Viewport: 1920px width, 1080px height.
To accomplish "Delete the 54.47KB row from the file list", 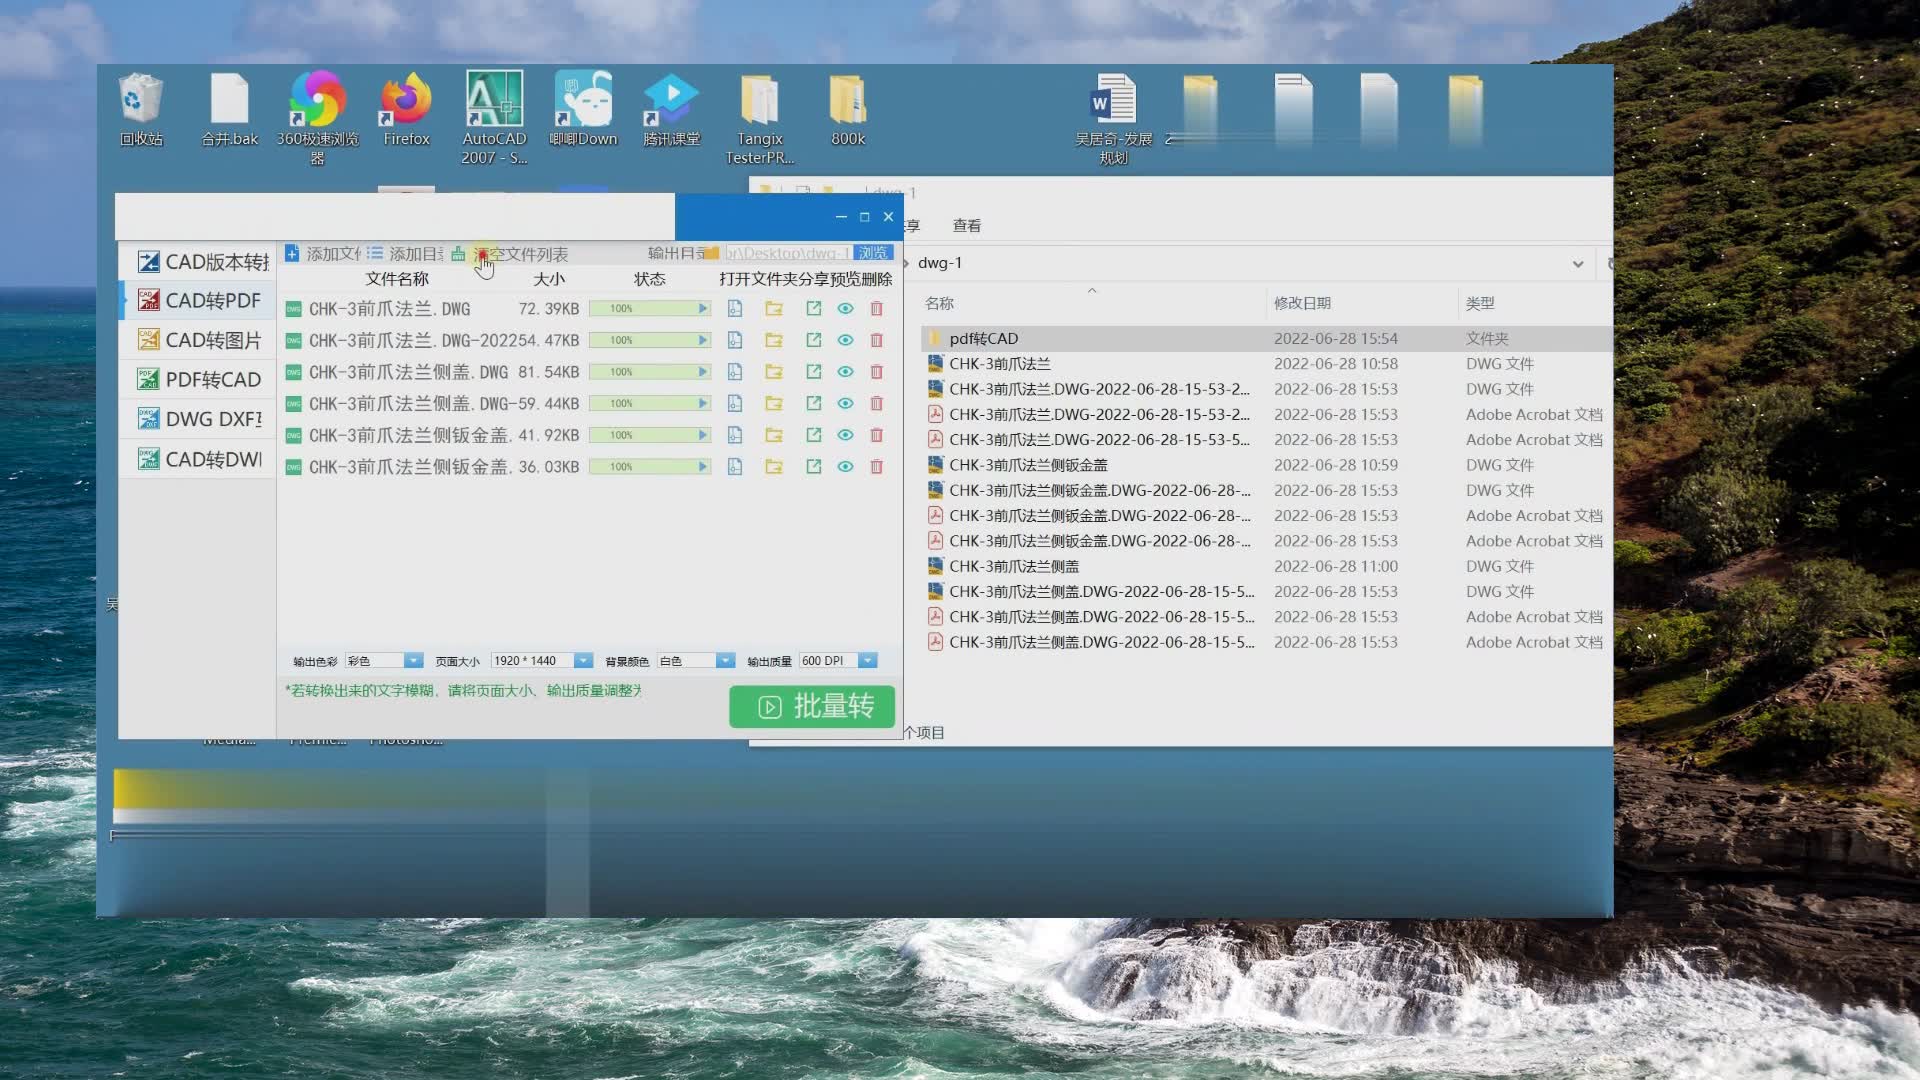I will (x=877, y=341).
